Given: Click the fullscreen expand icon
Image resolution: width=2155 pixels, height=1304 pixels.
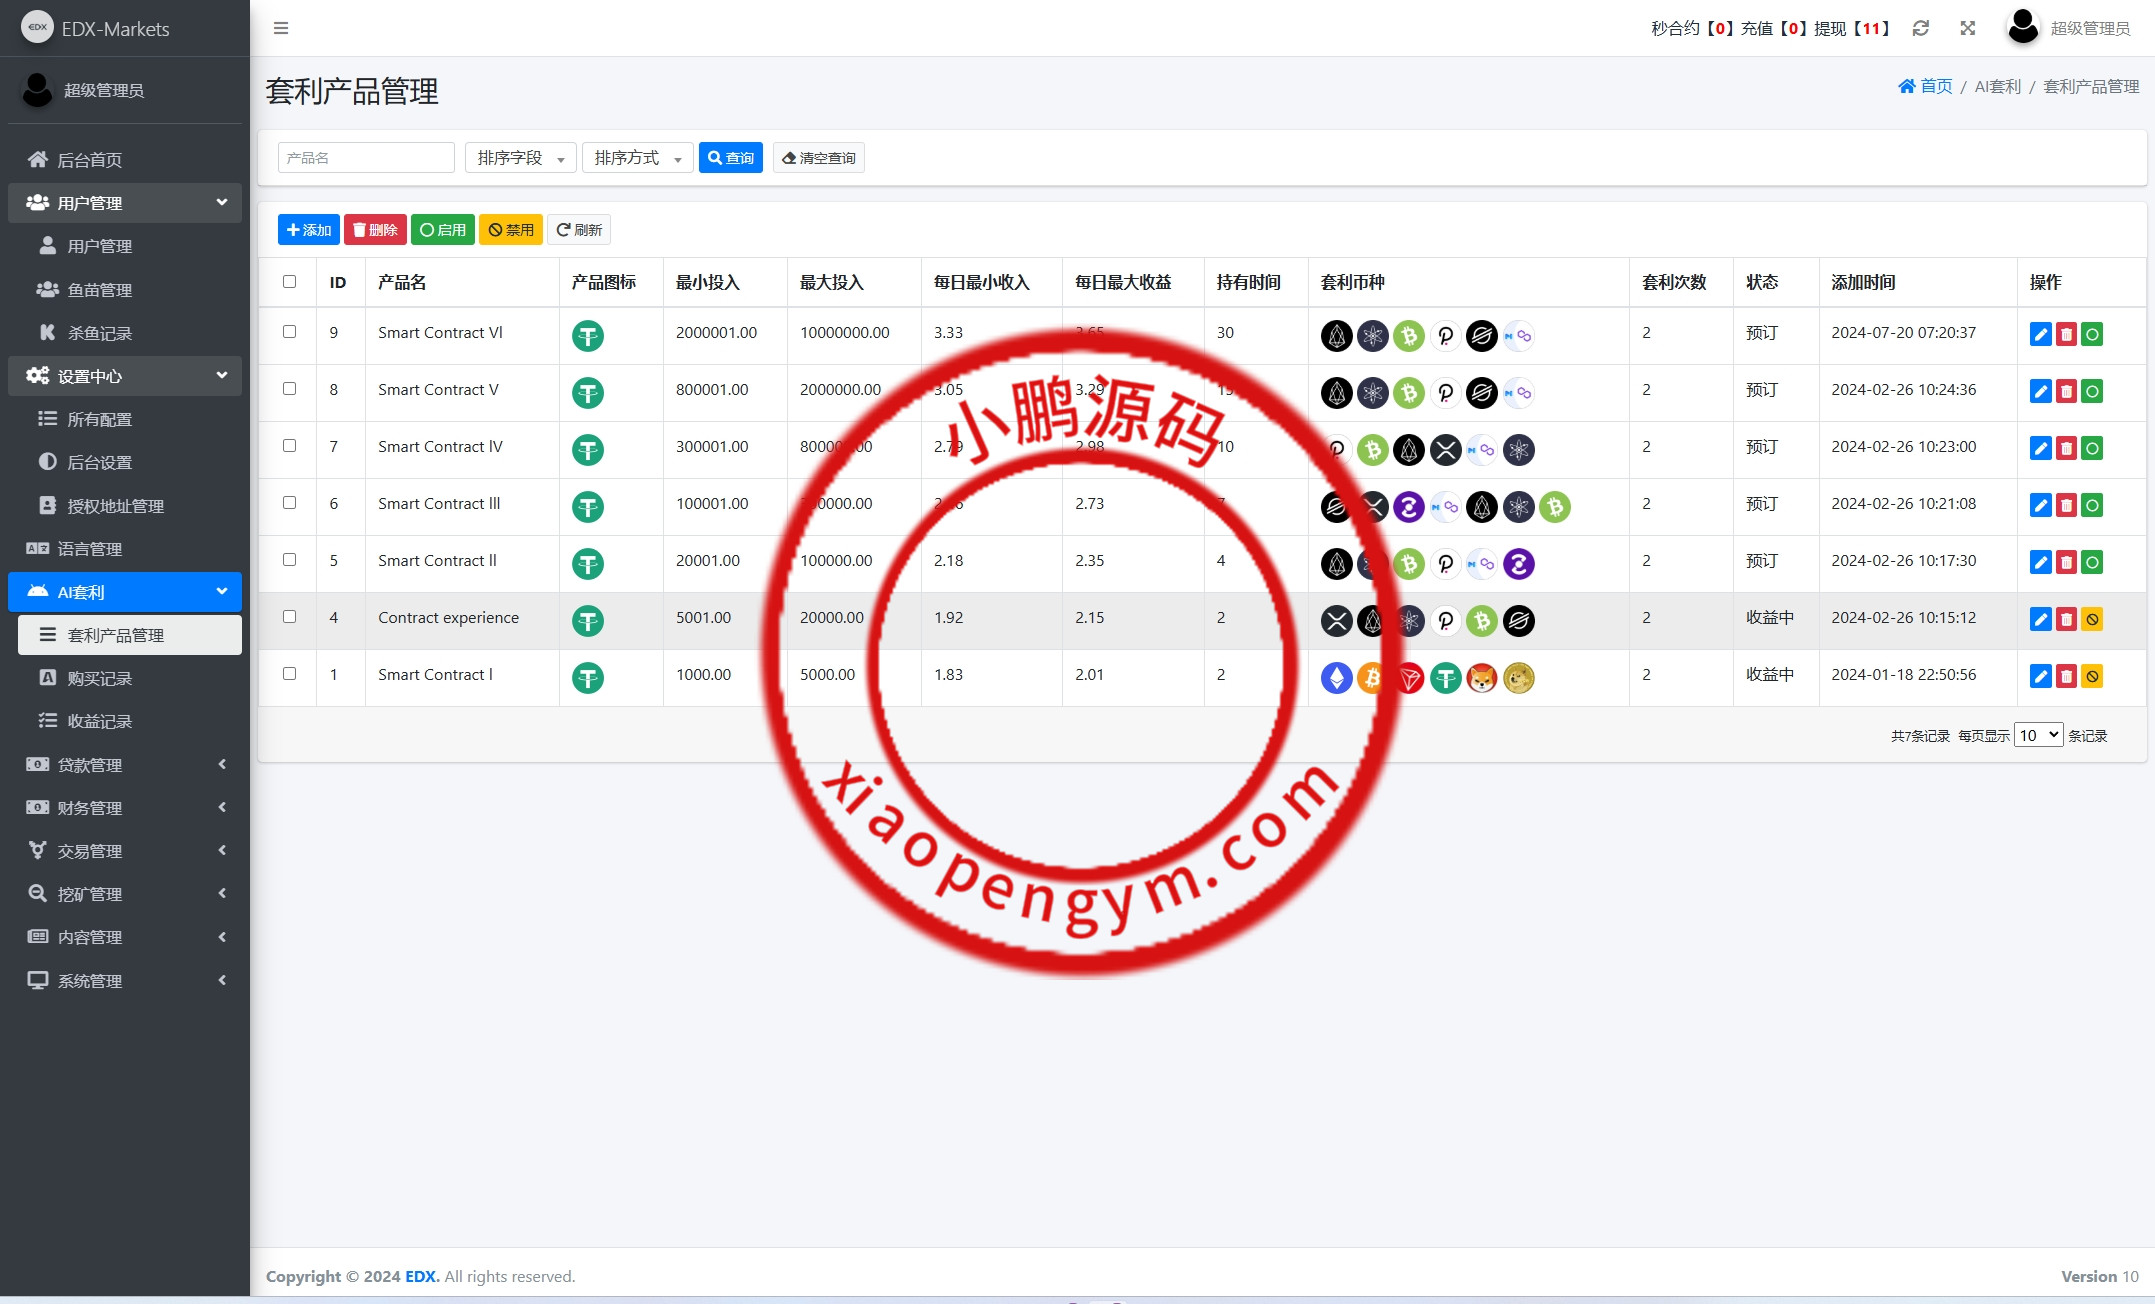Looking at the screenshot, I should click(1967, 28).
